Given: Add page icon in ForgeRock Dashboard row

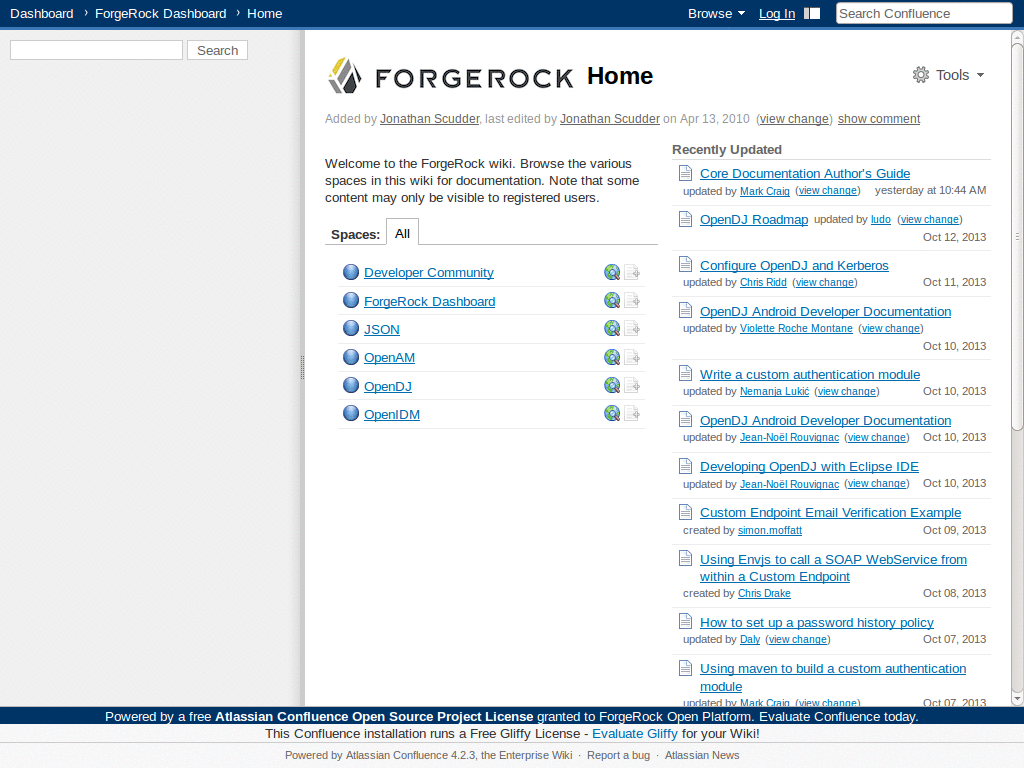Looking at the screenshot, I should point(632,300).
